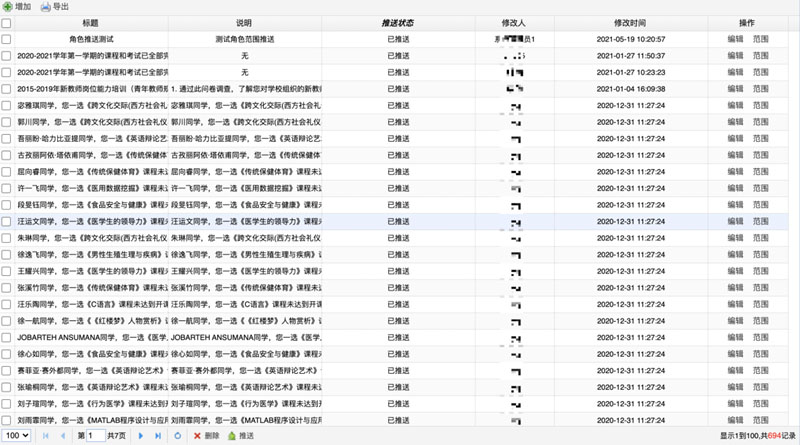Click the 导出 (Export) printer icon
This screenshot has height=445, width=800.
click(45, 7)
